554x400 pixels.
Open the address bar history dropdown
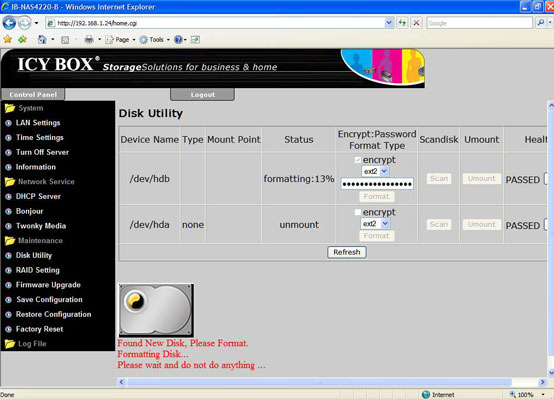389,23
